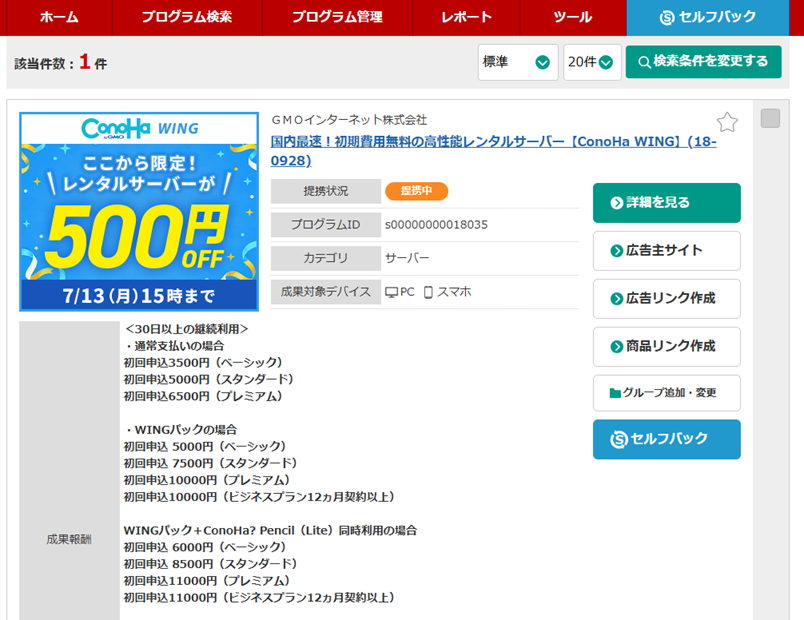804x620 pixels.
Task: Expand the 標準 sort order dropdown
Action: [518, 62]
